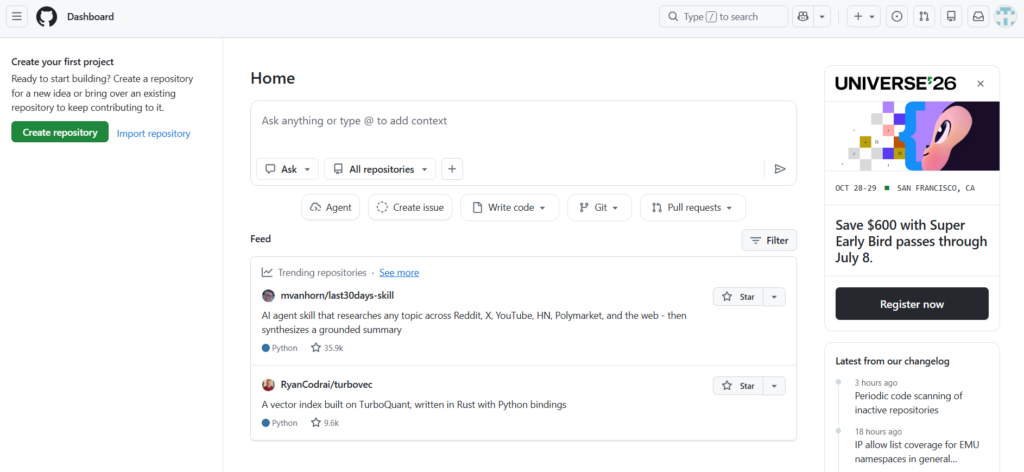This screenshot has height=472, width=1024.
Task: Open the Create new plus menu
Action: (x=864, y=16)
